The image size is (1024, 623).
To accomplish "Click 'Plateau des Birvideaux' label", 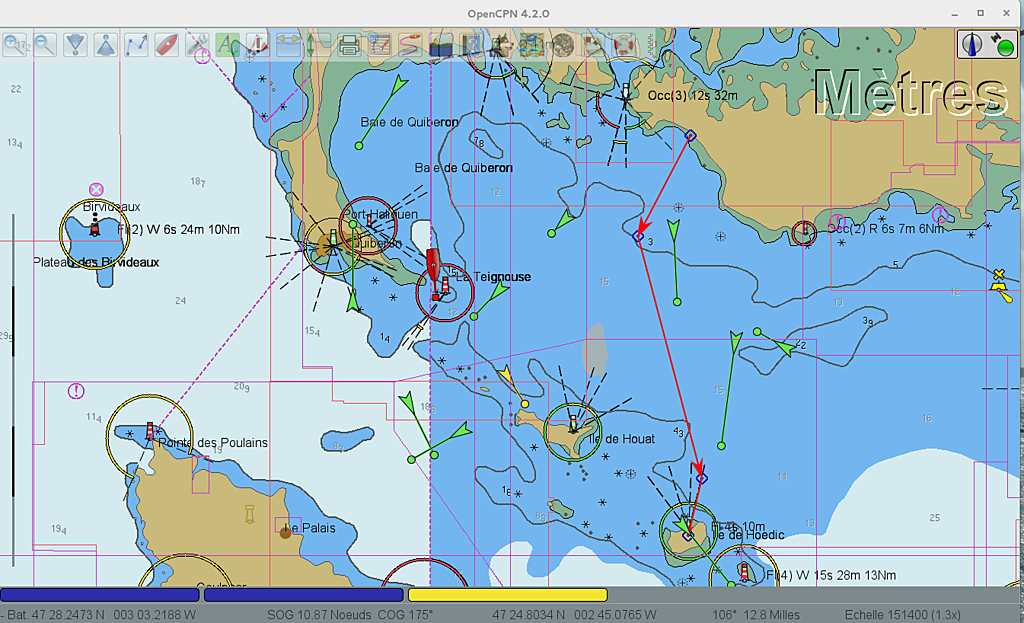I will point(96,262).
